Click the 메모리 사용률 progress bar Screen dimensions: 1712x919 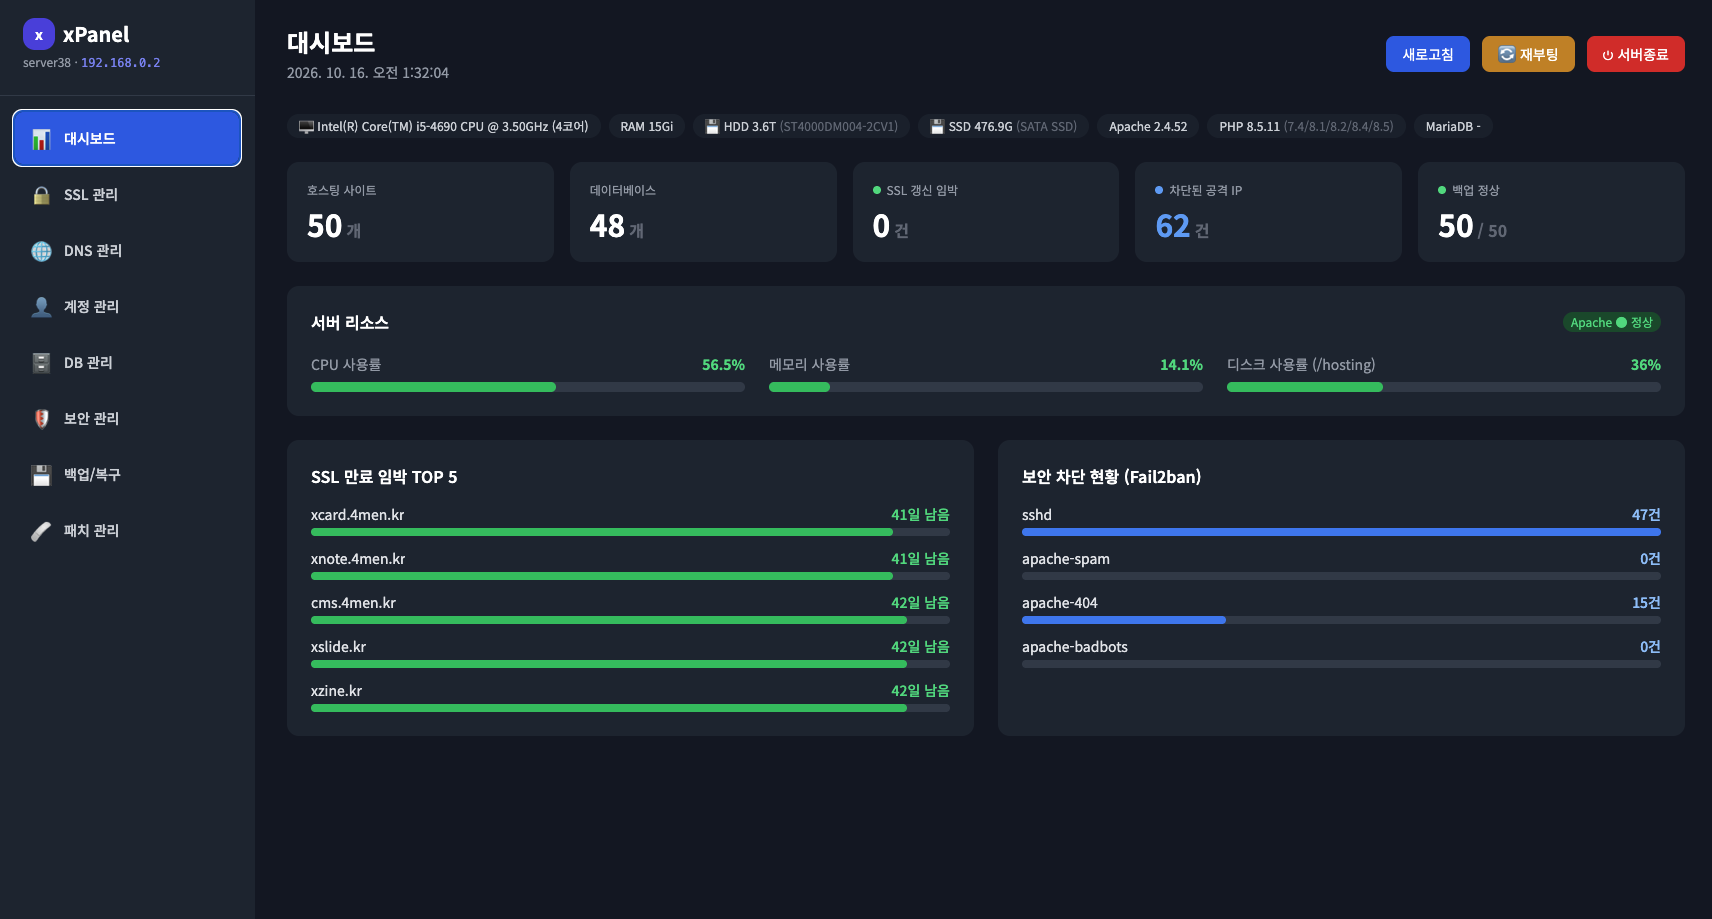(985, 387)
